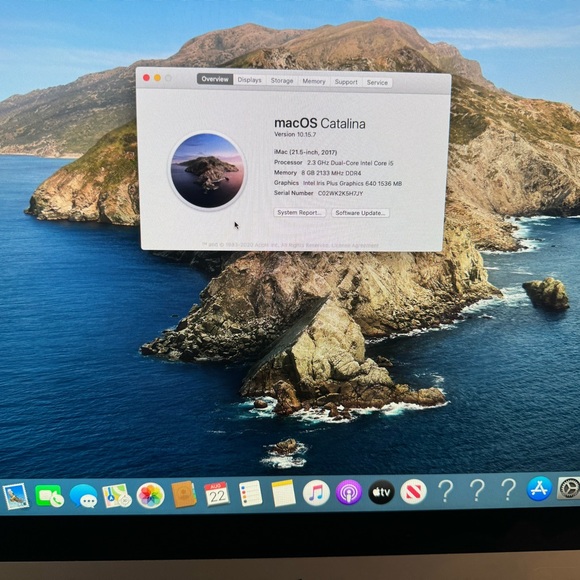This screenshot has width=580, height=580.
Task: Launch the Music app
Action: click(316, 493)
